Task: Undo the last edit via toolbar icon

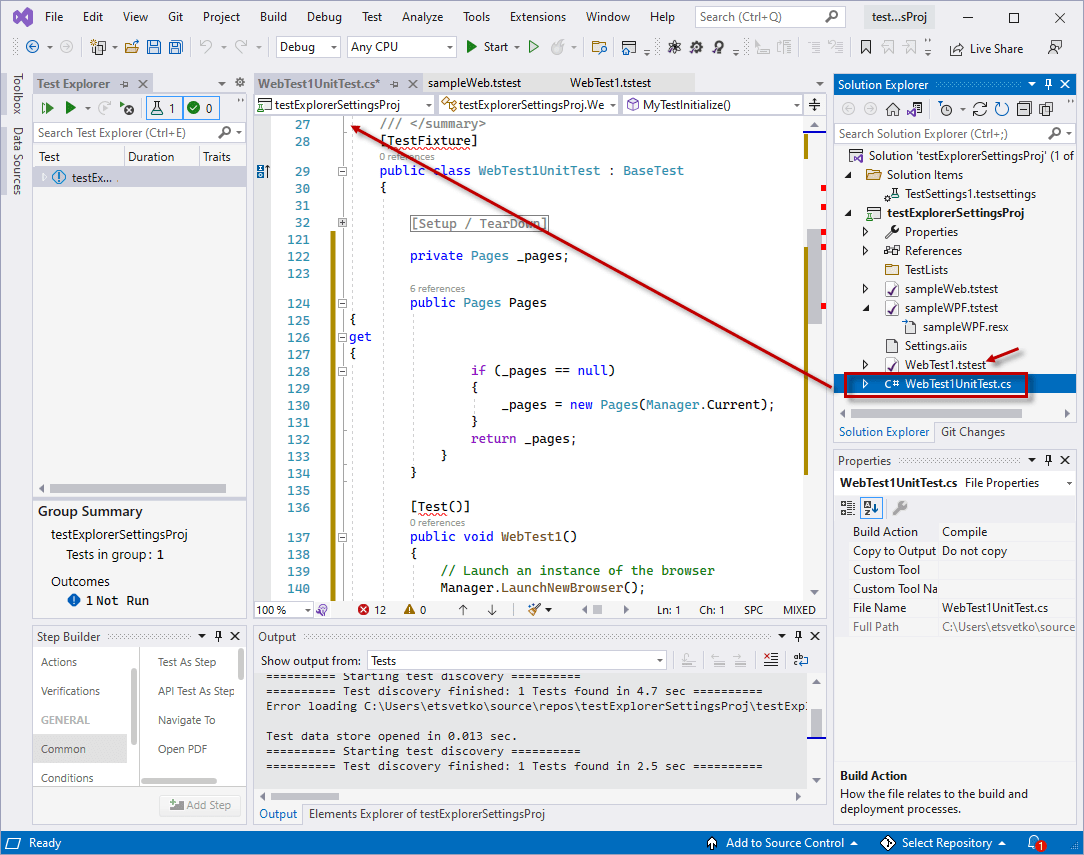Action: coord(208,47)
